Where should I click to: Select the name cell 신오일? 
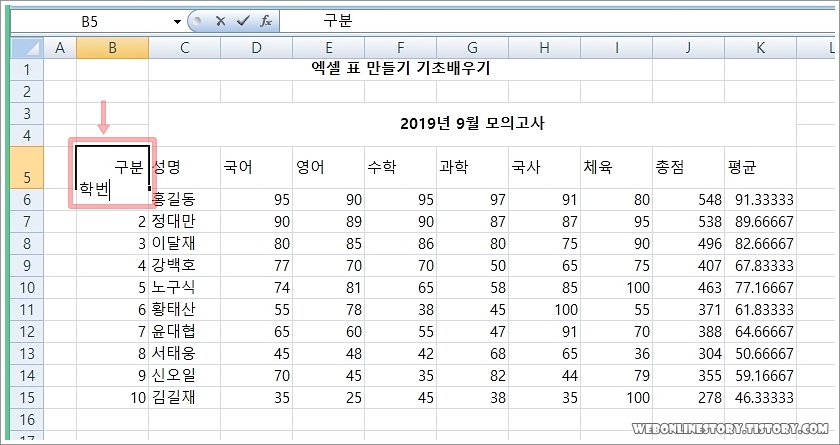[x=184, y=375]
